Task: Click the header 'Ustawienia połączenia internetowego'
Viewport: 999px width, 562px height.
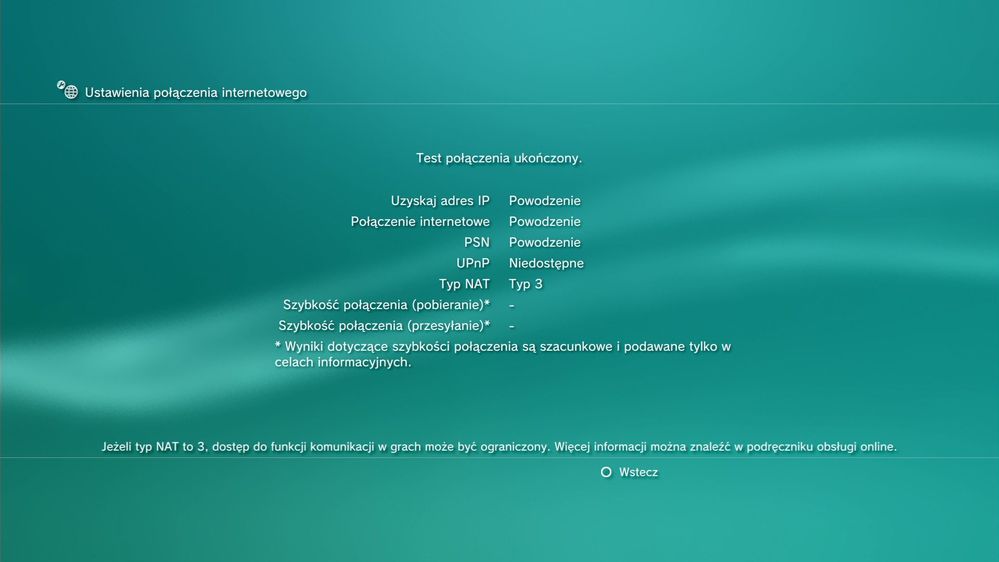Action: [x=196, y=92]
